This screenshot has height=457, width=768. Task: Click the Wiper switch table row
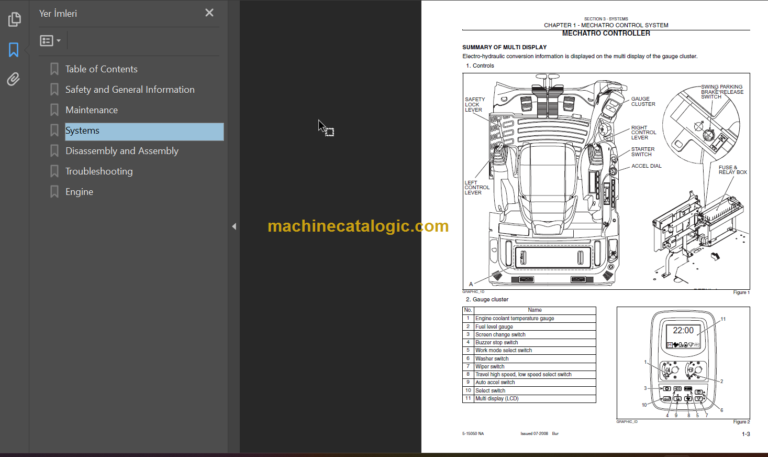[x=529, y=366]
